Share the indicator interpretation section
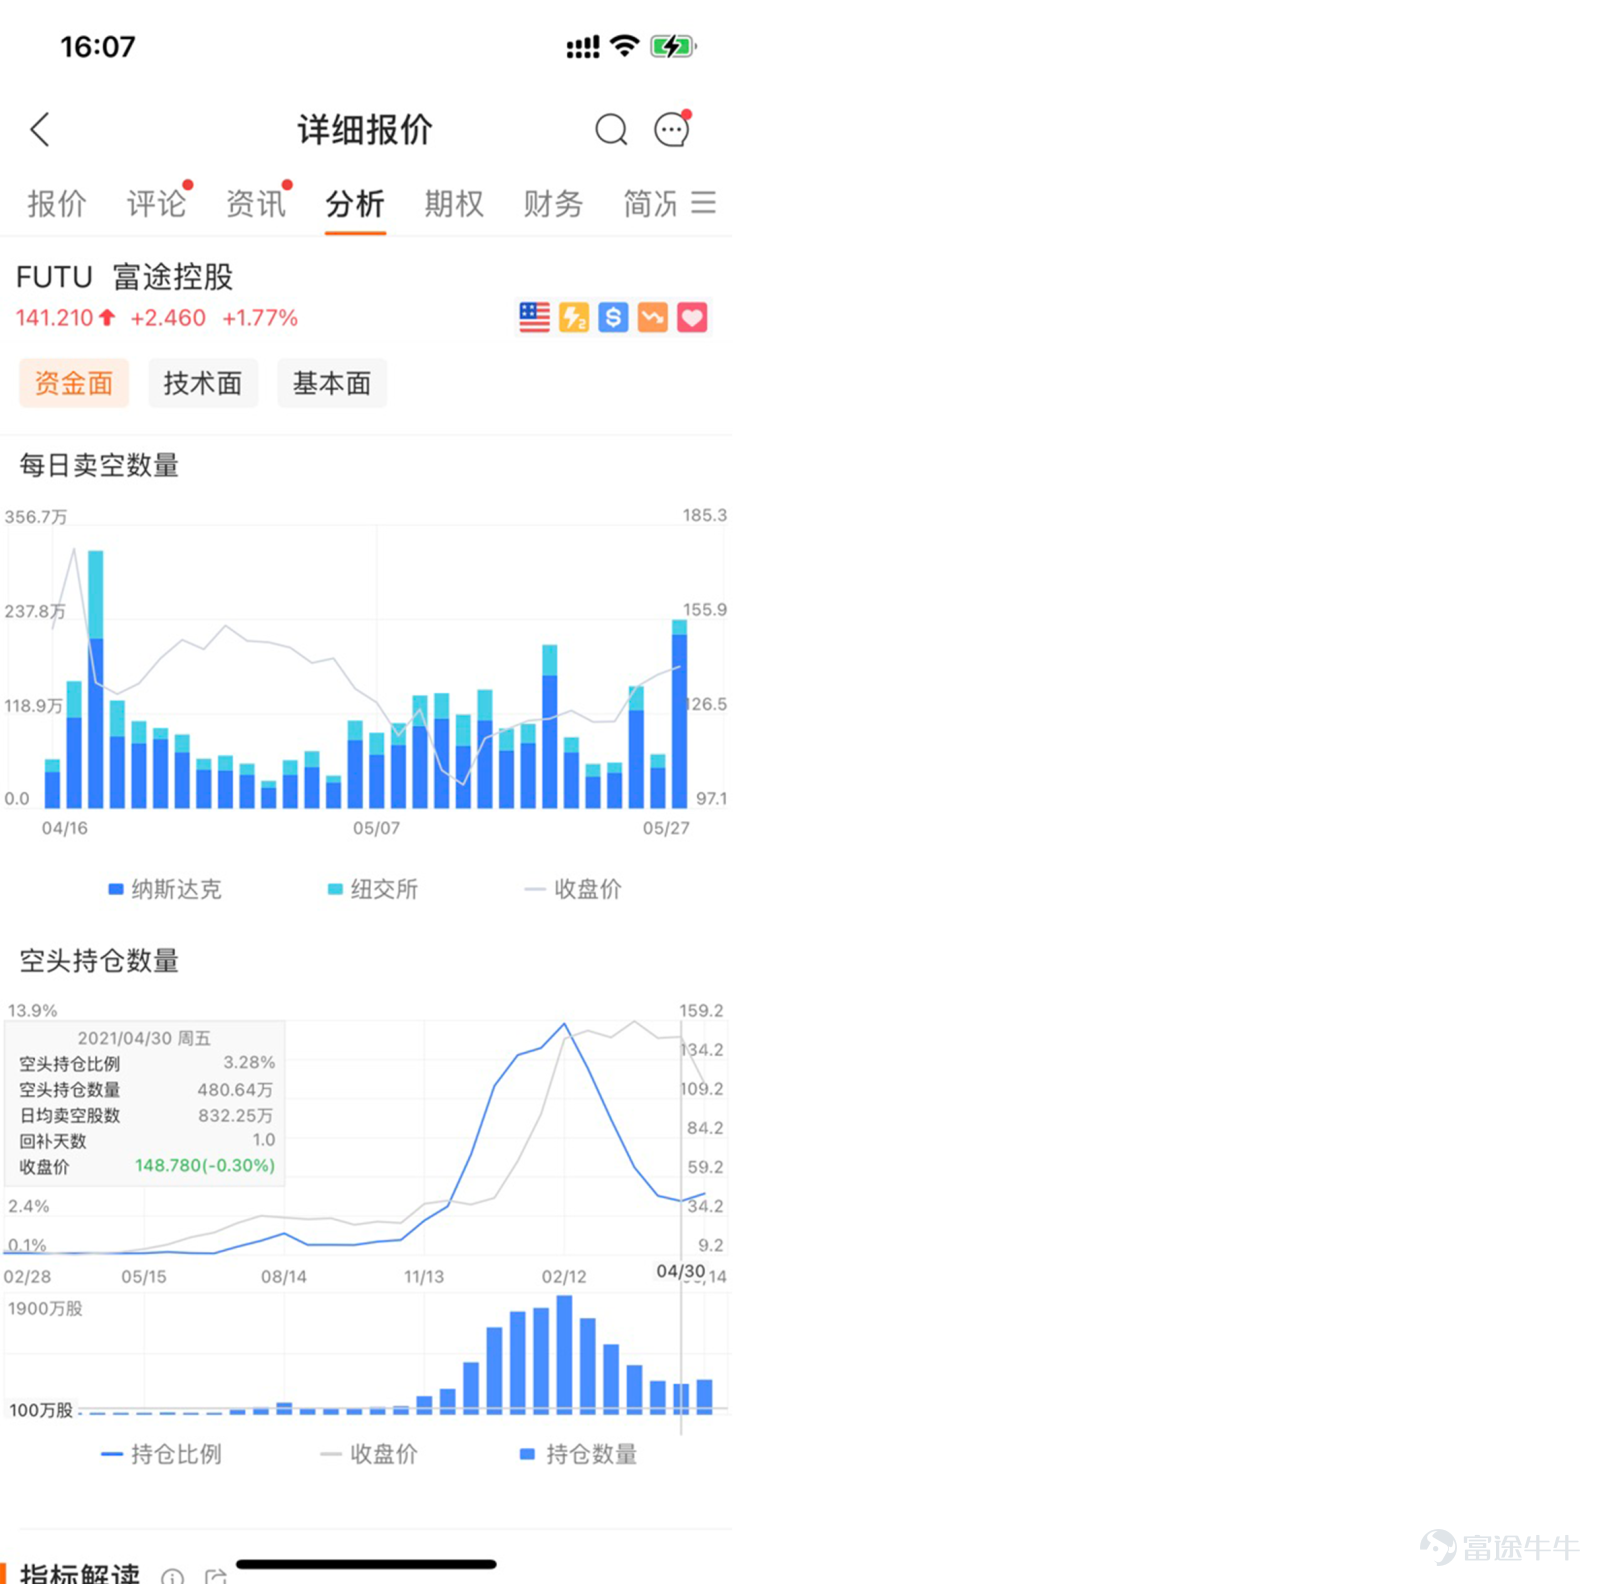The width and height of the screenshot is (1600, 1584). click(x=215, y=1576)
